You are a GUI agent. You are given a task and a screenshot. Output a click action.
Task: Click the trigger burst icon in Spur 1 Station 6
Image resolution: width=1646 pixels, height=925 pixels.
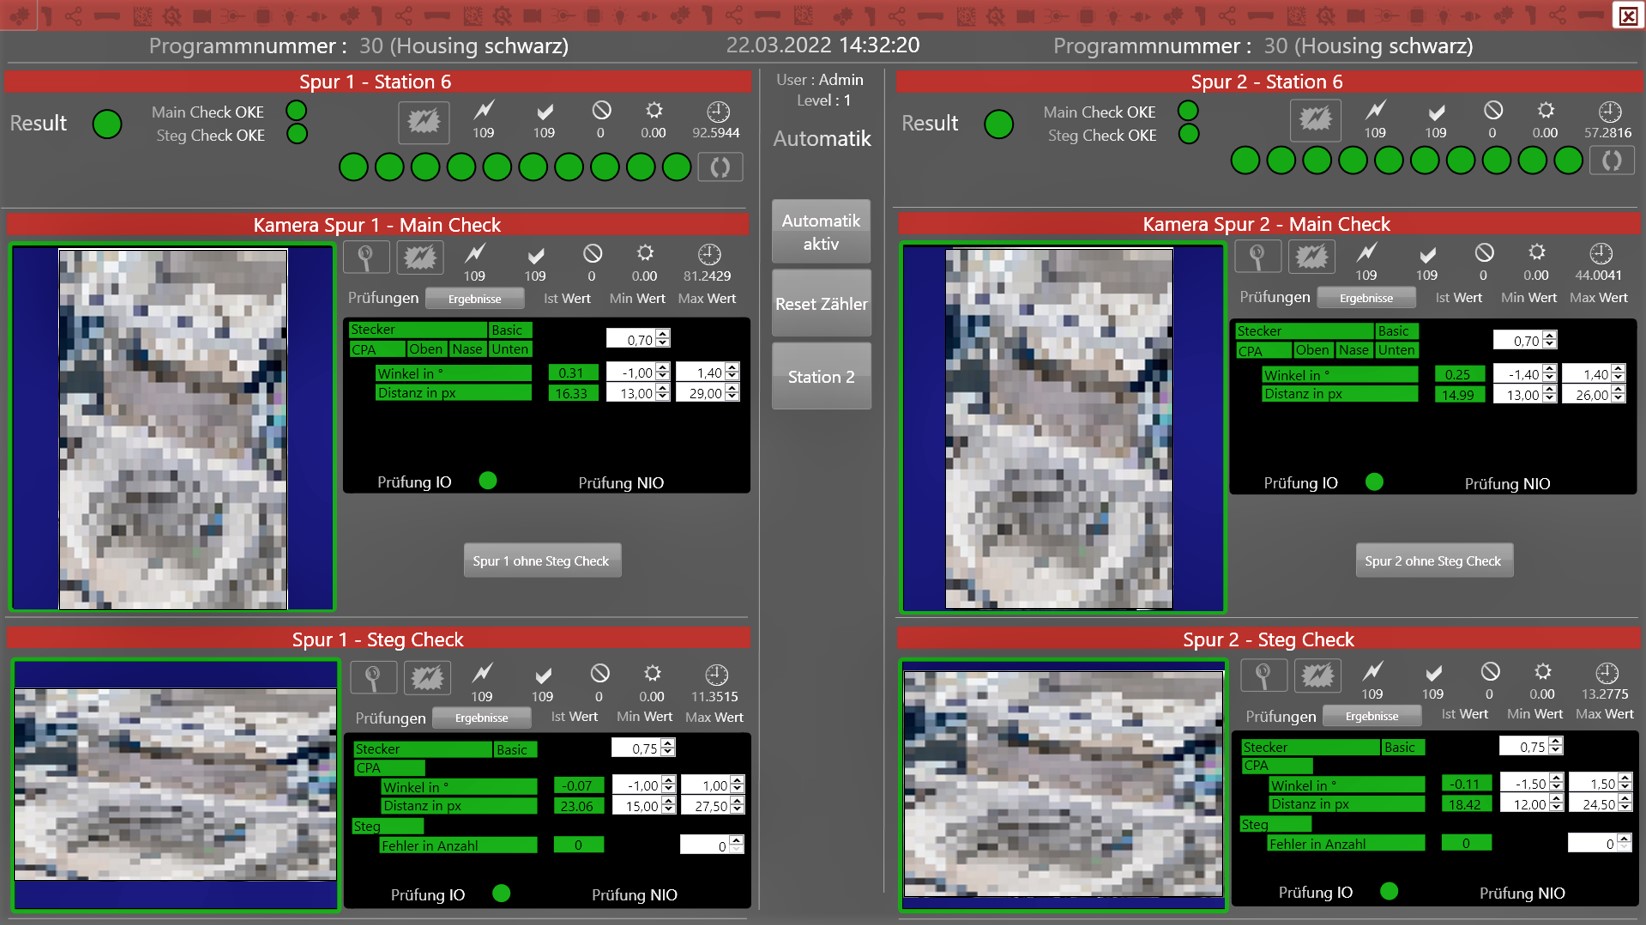[423, 123]
